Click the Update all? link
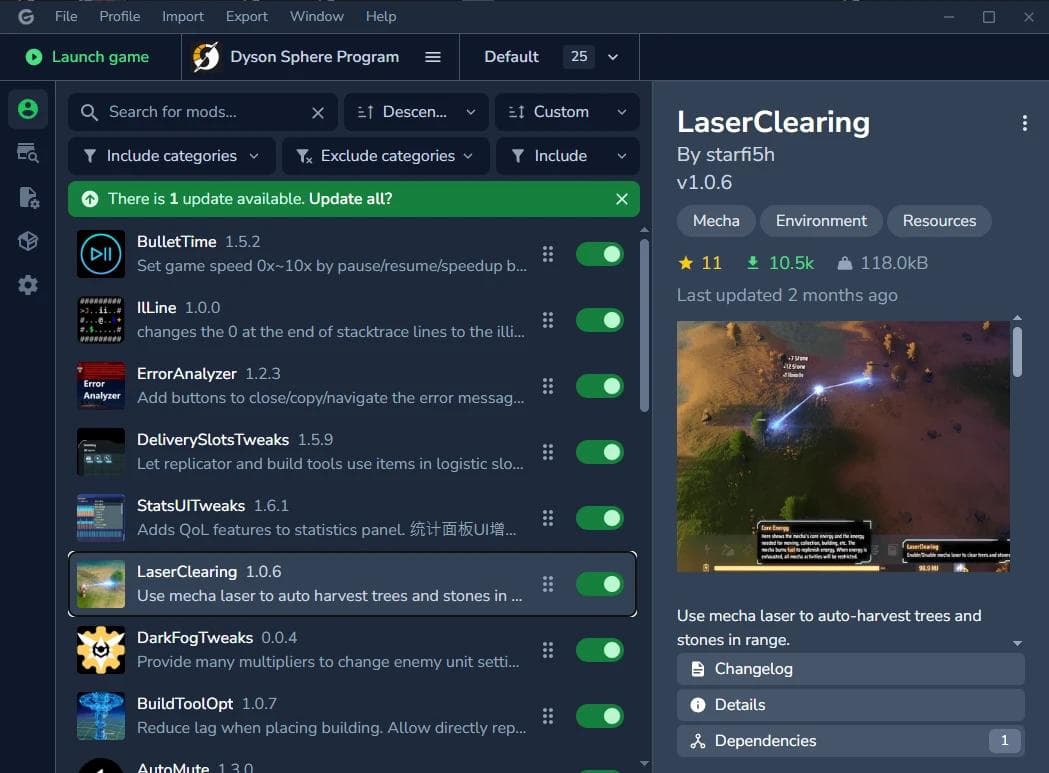The image size is (1049, 773). click(x=351, y=199)
